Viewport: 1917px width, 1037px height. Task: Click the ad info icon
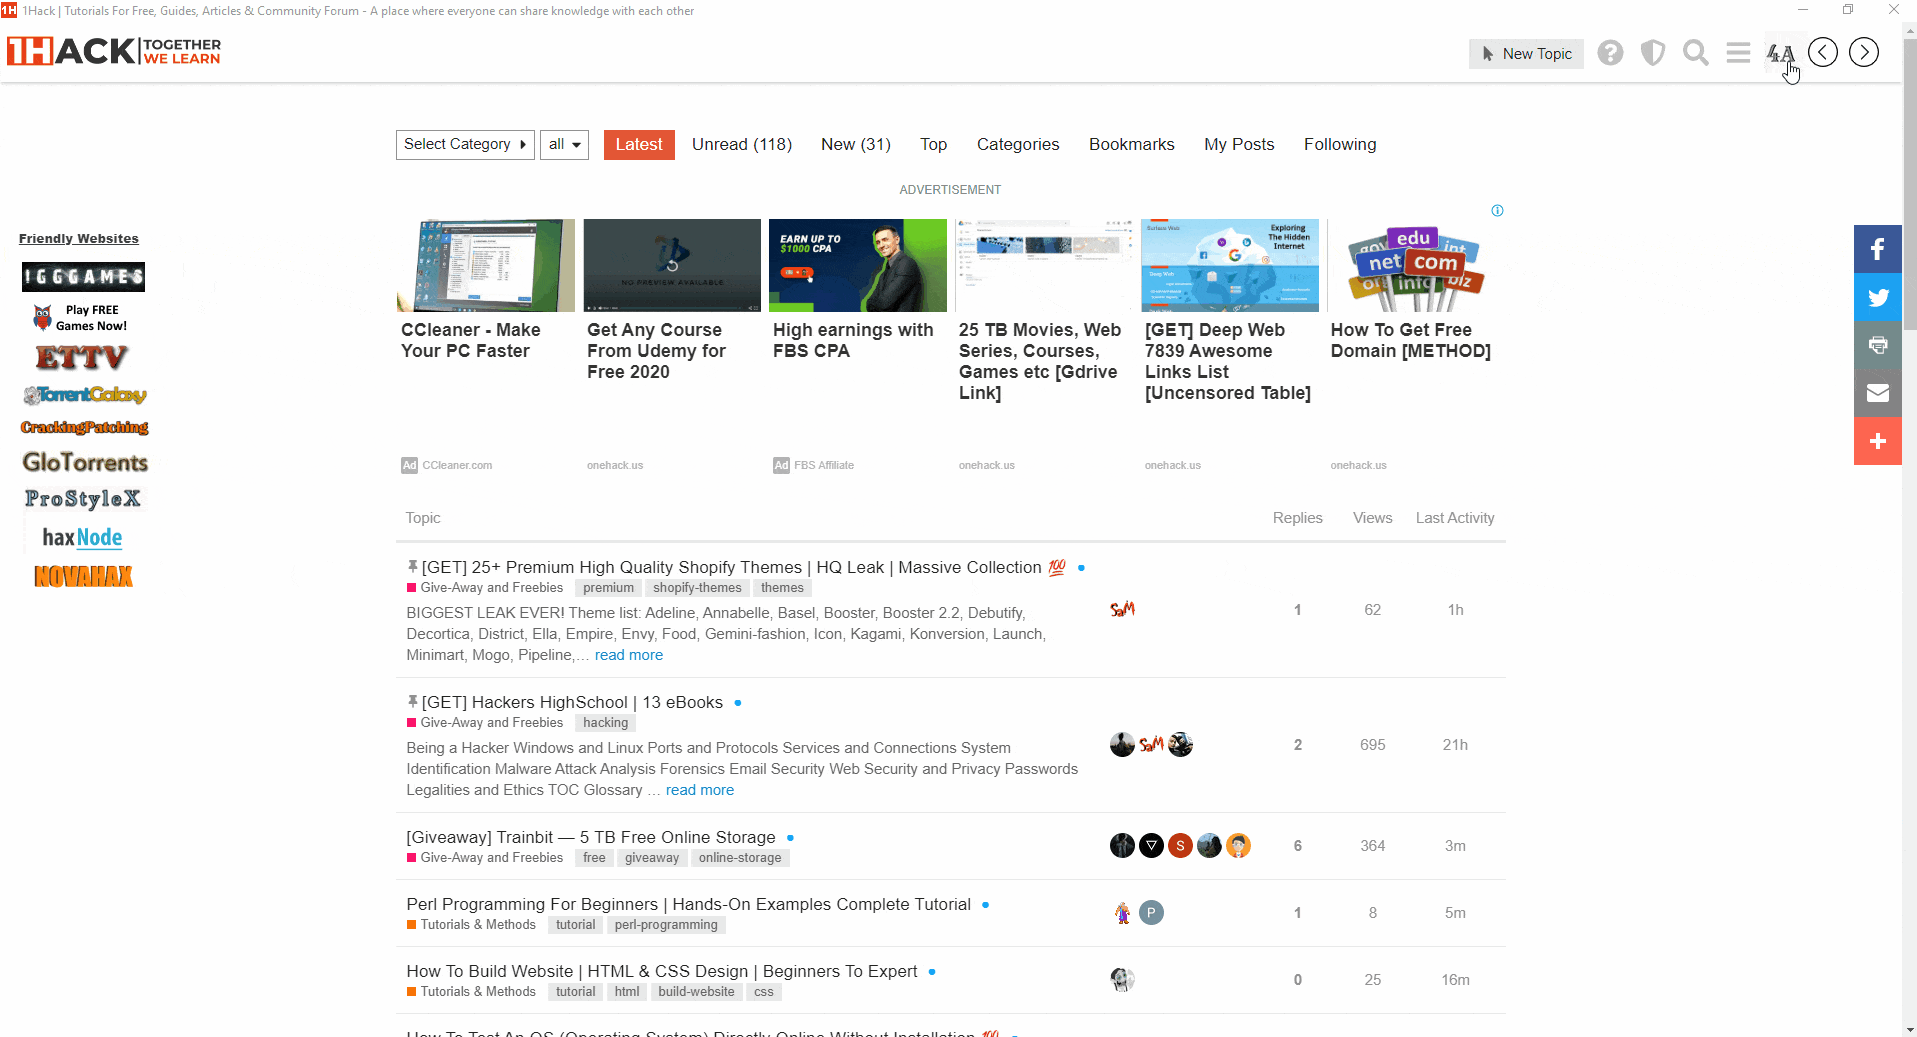point(1497,211)
